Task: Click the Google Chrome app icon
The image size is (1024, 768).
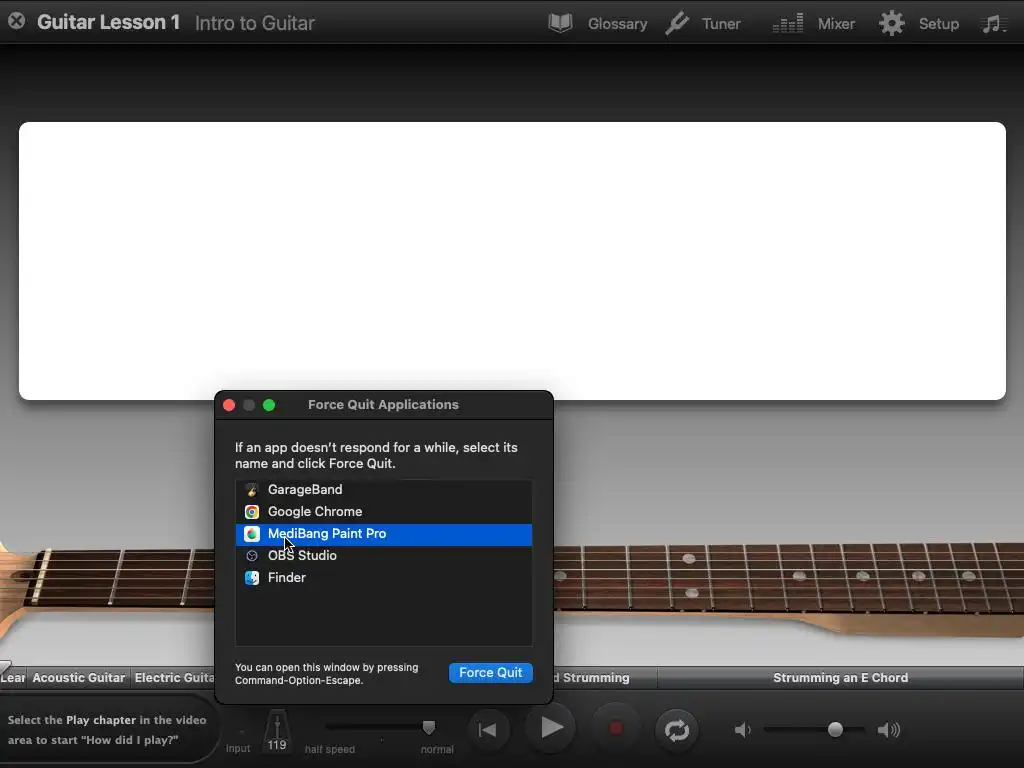Action: pyautogui.click(x=251, y=512)
